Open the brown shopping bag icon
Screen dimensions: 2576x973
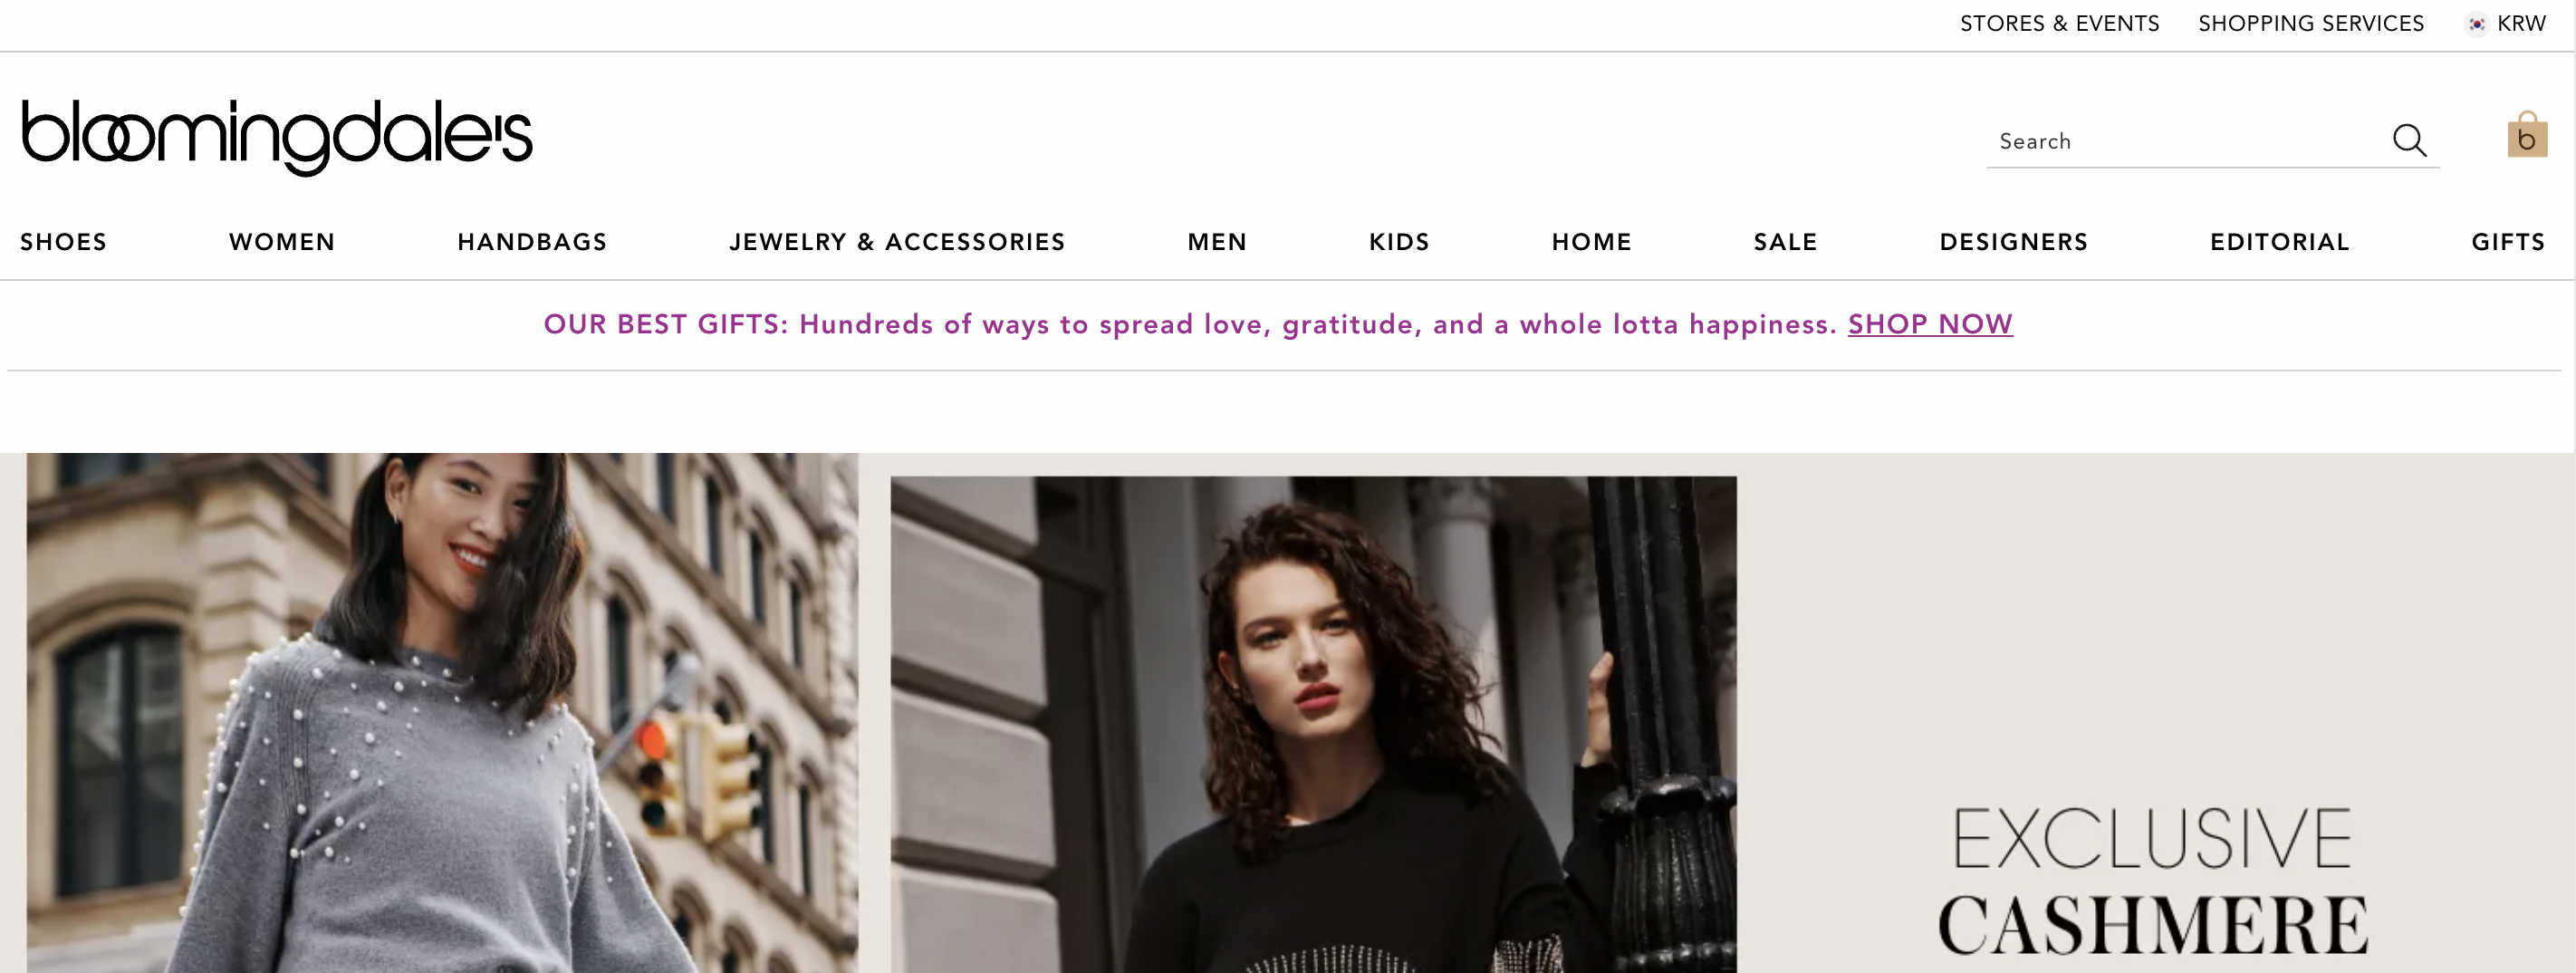(2527, 134)
